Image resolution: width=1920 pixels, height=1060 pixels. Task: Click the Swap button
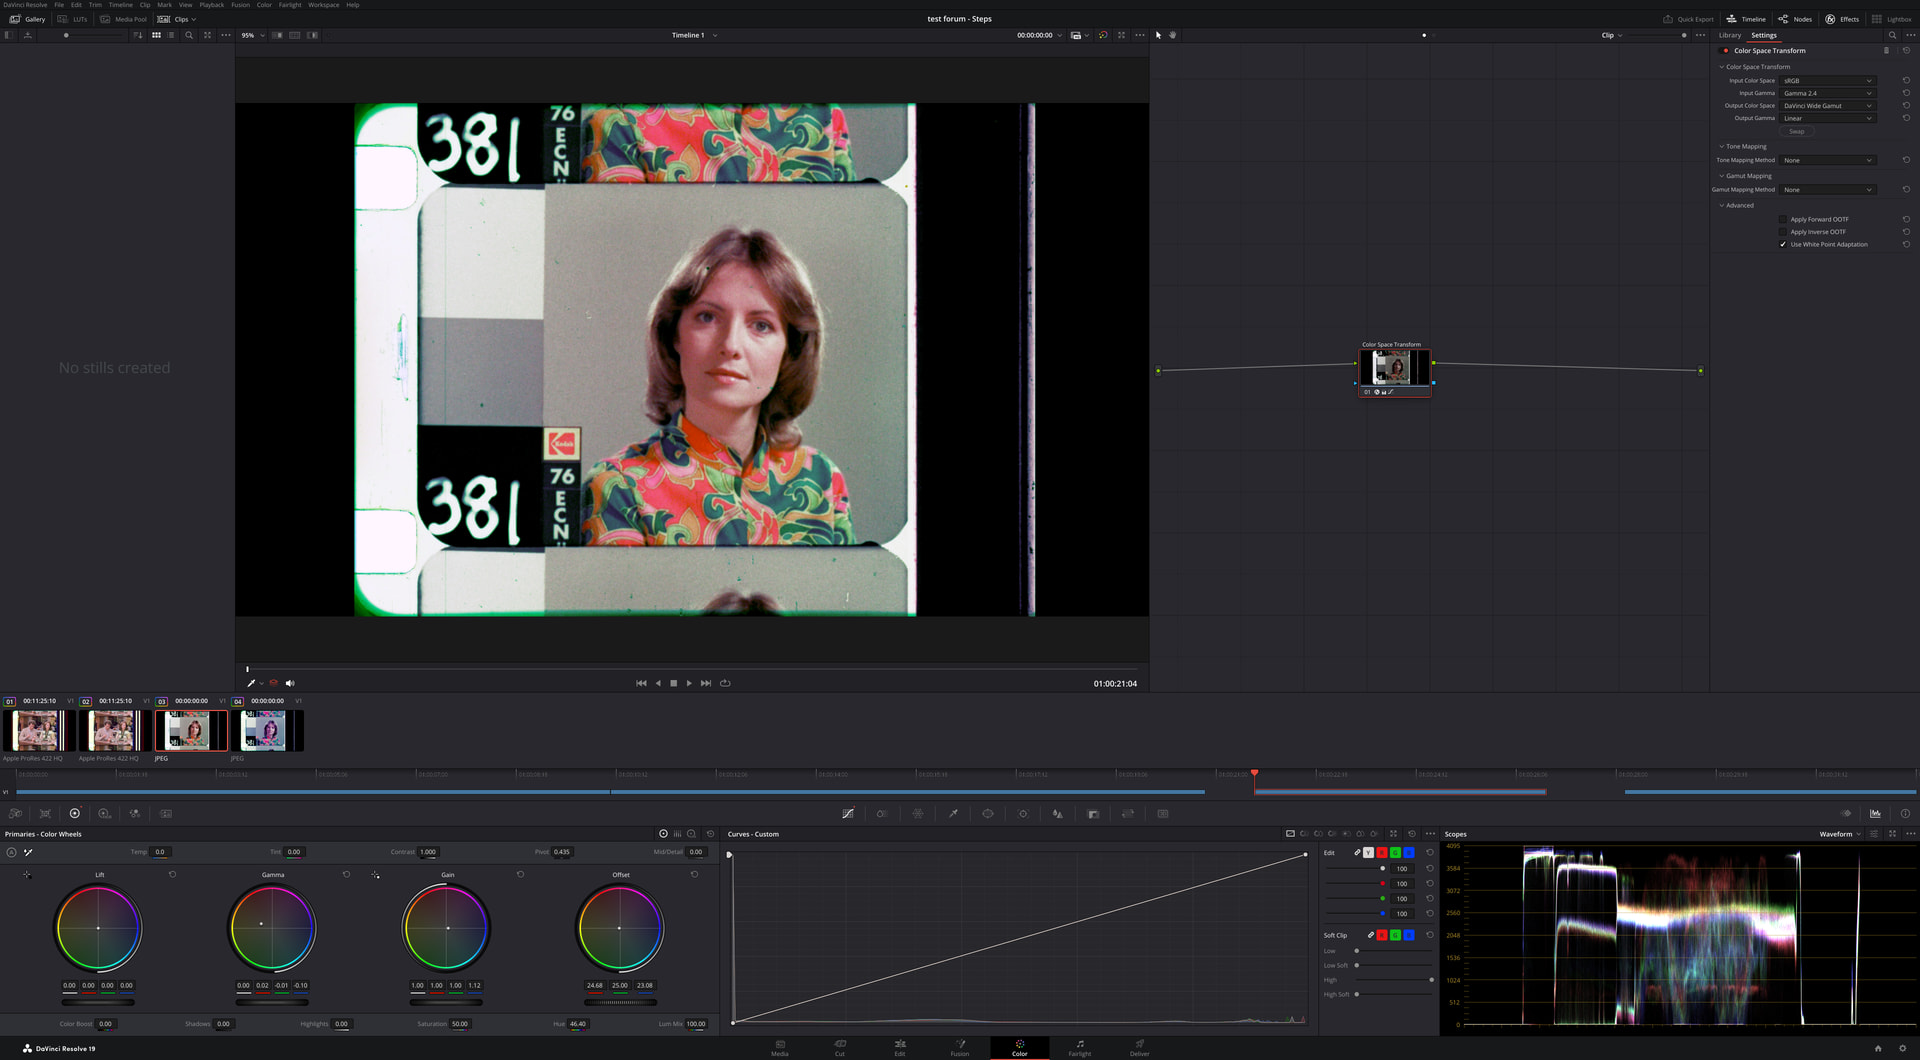1796,132
